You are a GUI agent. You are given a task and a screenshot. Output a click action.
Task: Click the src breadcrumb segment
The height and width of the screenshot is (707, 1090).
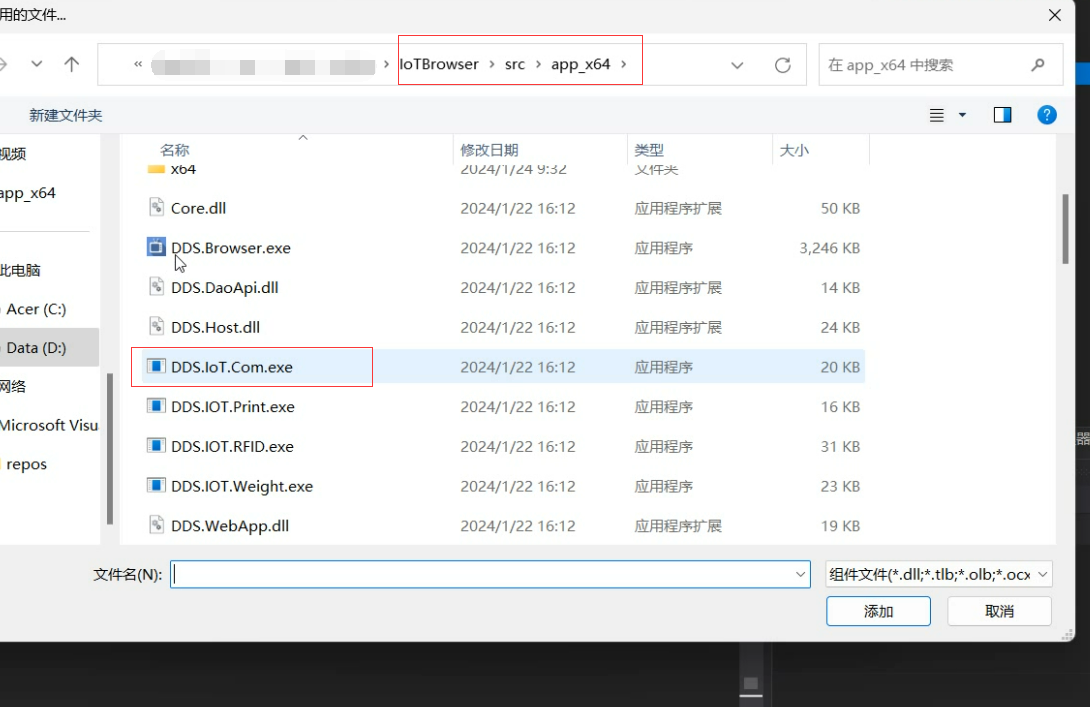click(514, 64)
